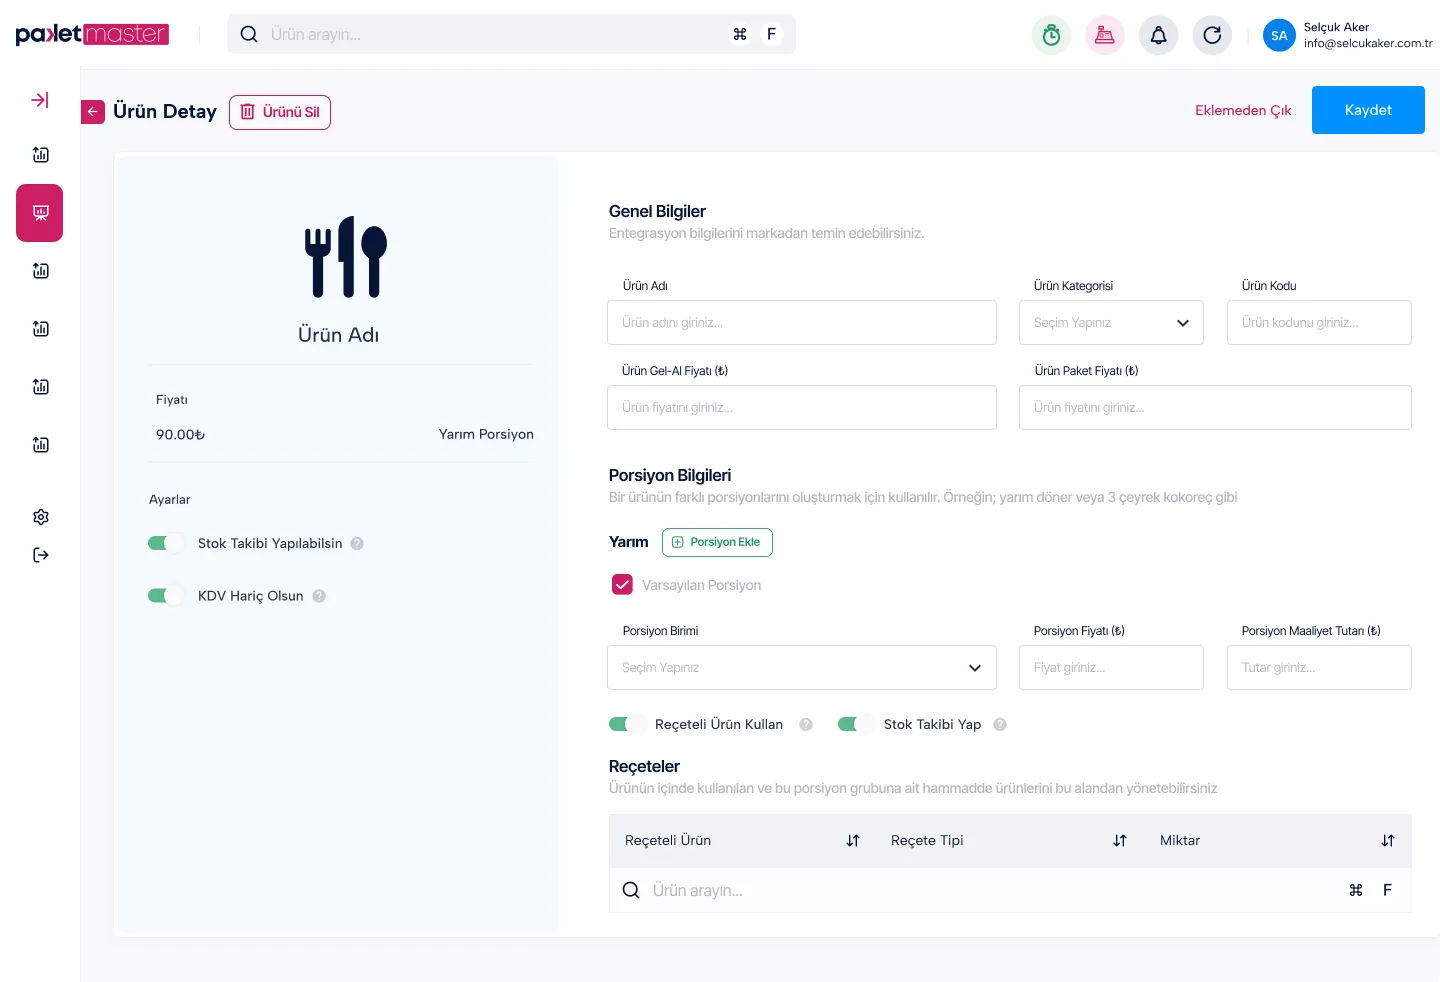Click the logout icon in sidebar
Screen dimensions: 1440x982
tap(41, 555)
